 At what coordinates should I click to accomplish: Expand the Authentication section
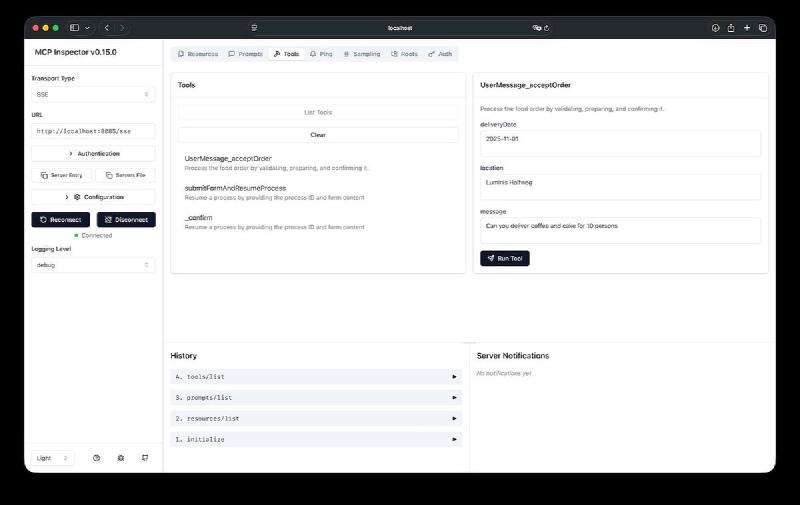(93, 154)
